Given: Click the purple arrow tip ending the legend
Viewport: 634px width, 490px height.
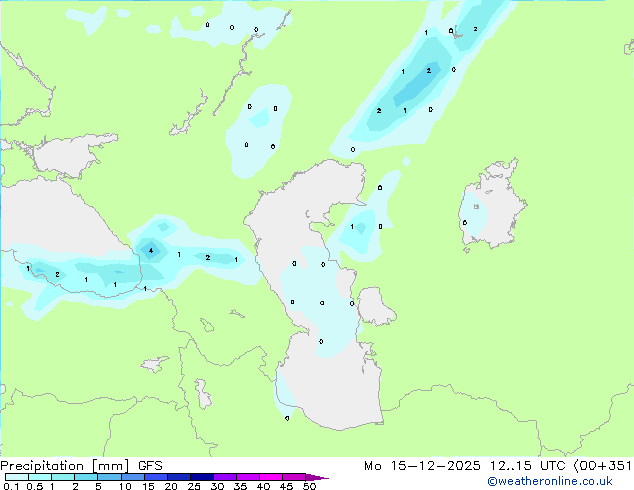Looking at the screenshot, I should coord(318,477).
